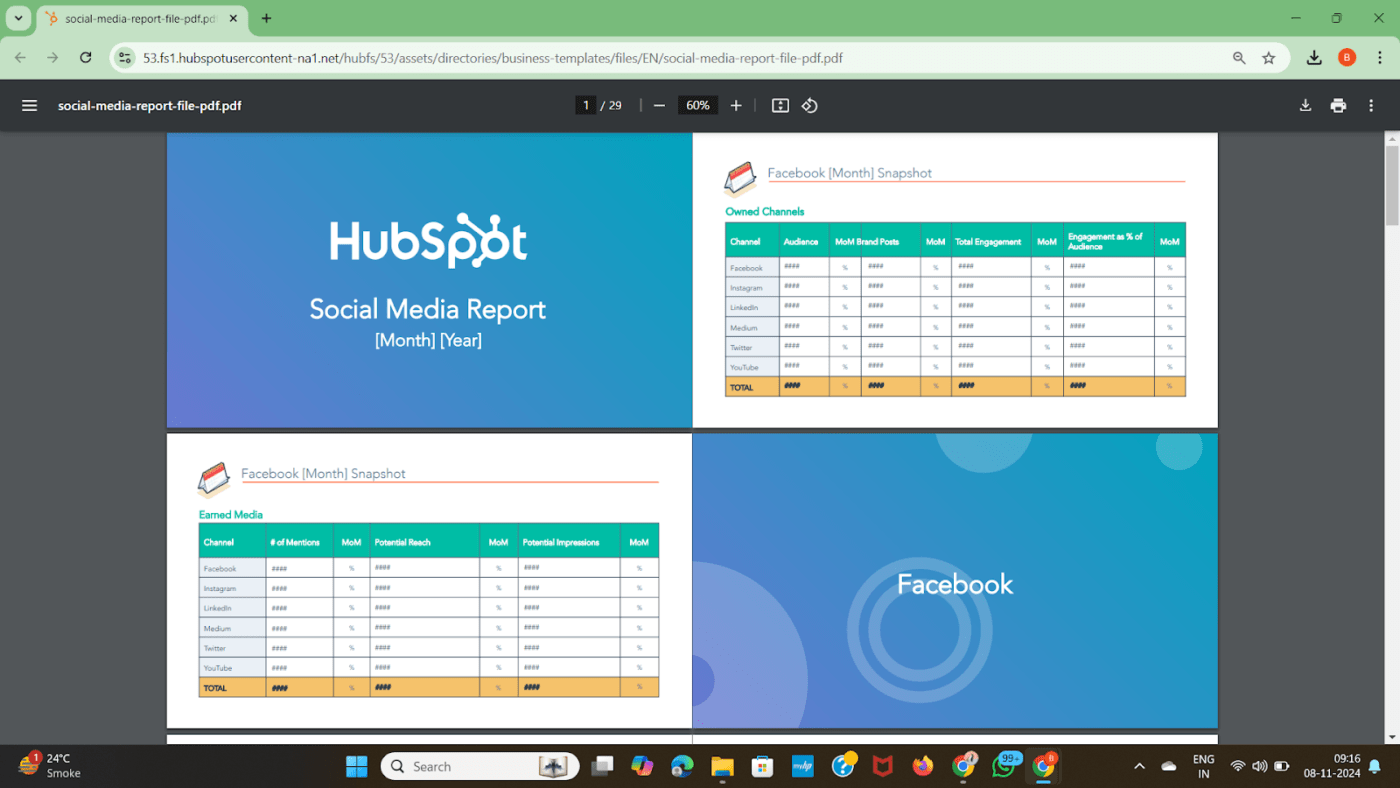1400x788 pixels.
Task: Open Microsoft Store from taskbar
Action: [x=762, y=766]
